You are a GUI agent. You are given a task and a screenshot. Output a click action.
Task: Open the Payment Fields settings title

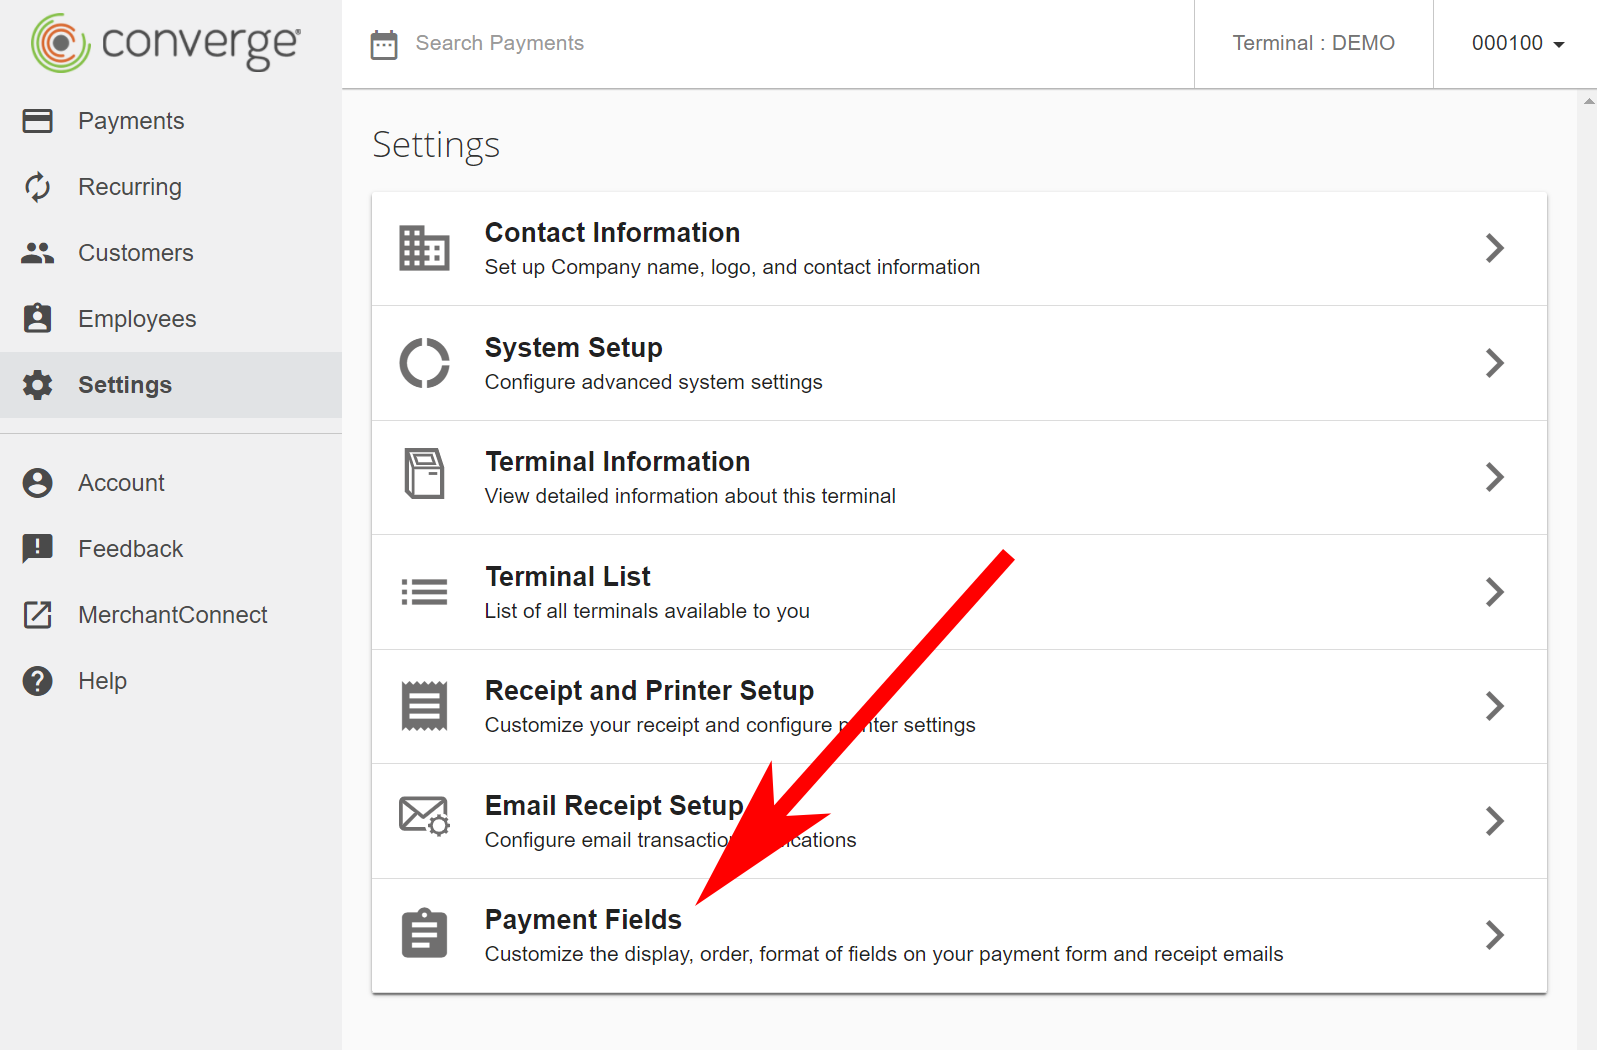pyautogui.click(x=583, y=920)
